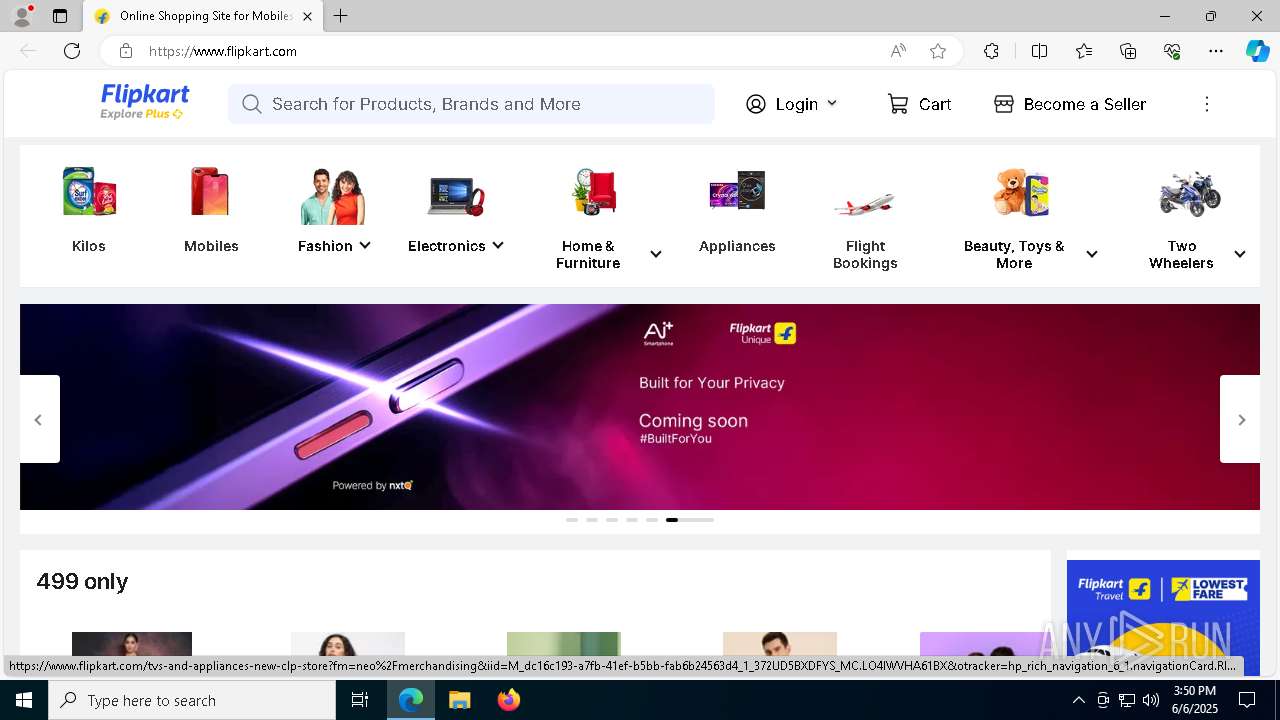Open the Fashion category image
Image resolution: width=1280 pixels, height=720 pixels.
click(333, 195)
